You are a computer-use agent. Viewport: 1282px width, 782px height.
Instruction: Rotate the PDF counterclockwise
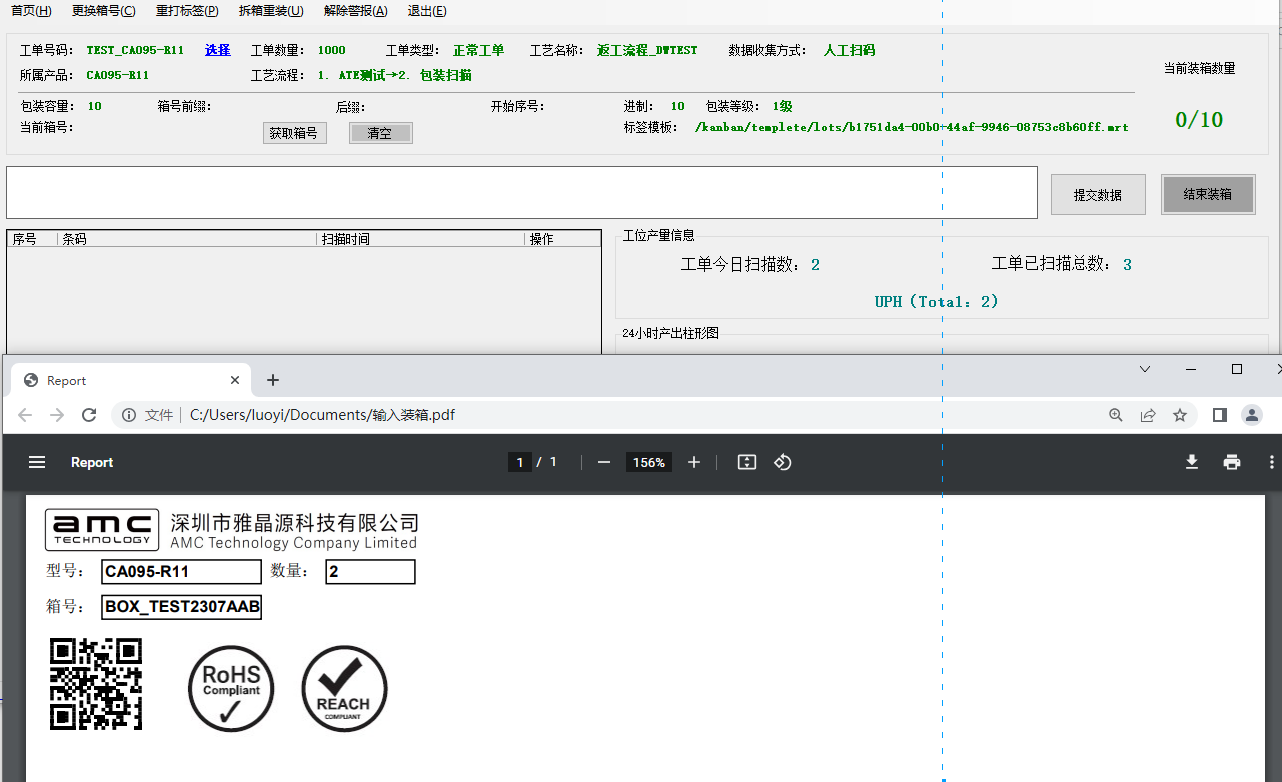click(783, 462)
